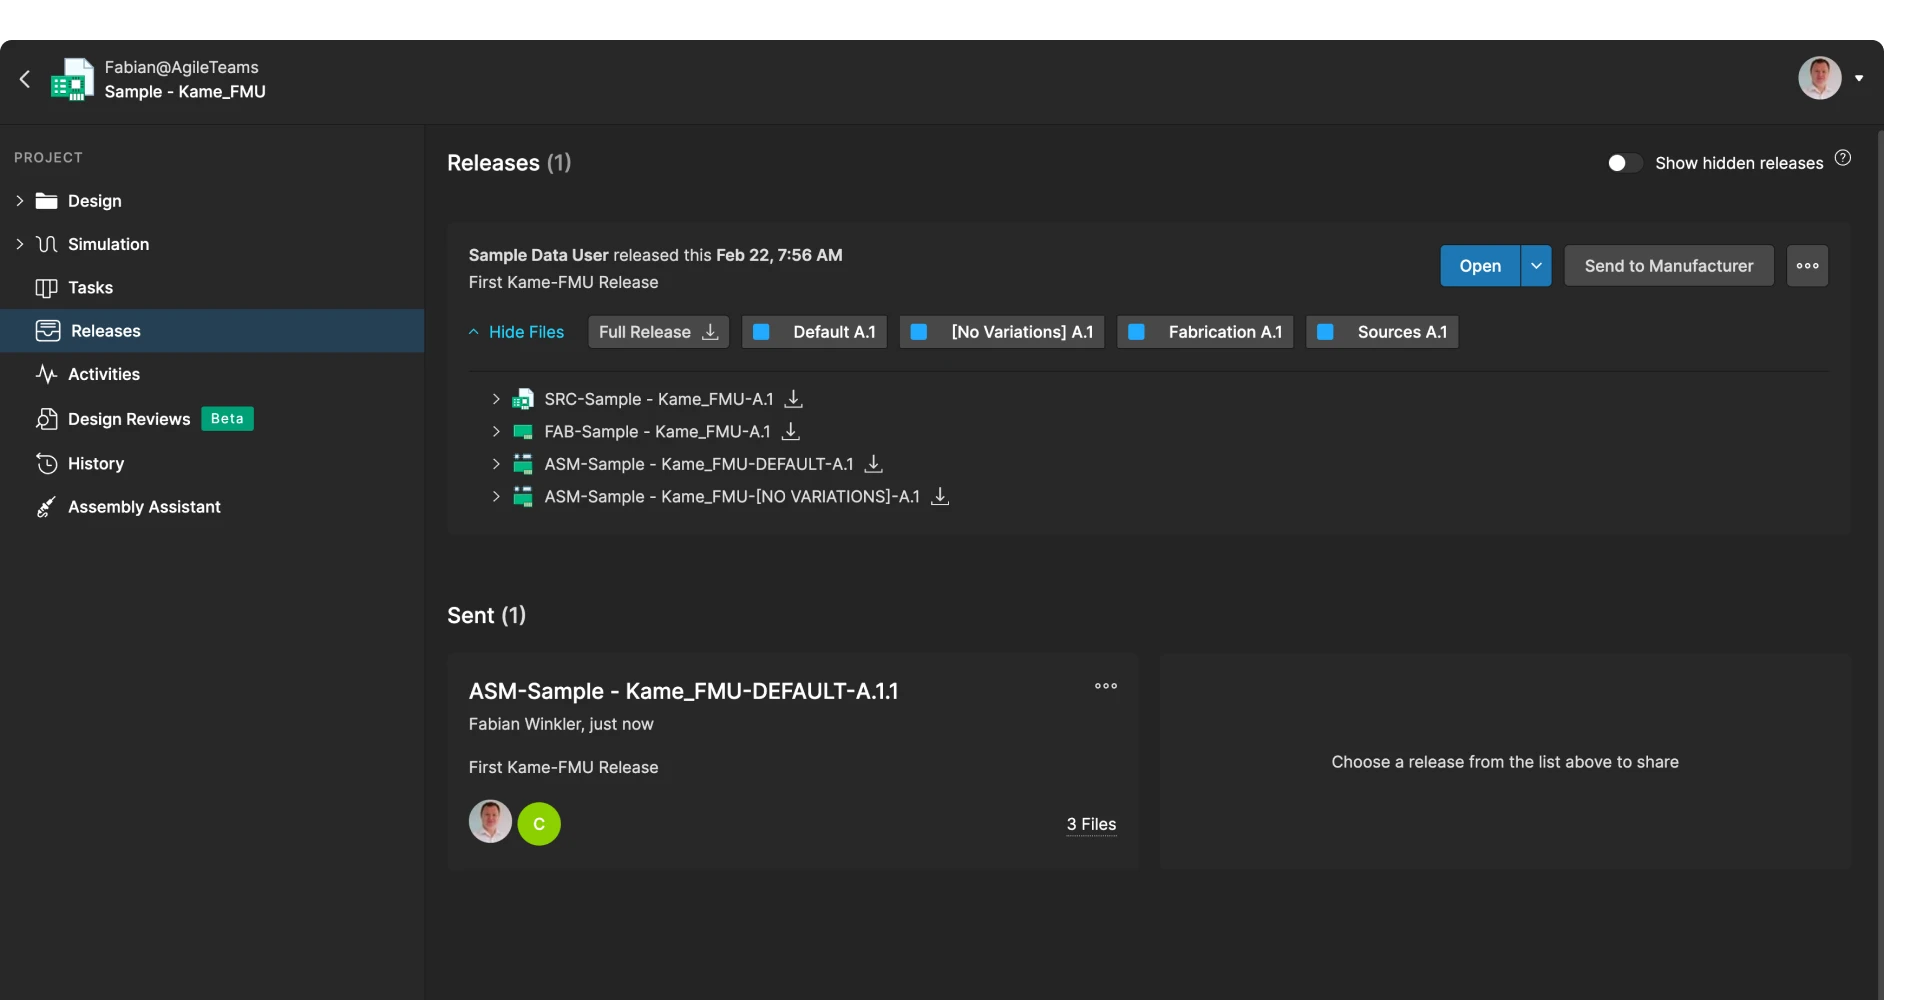Open the help icon beside hidden releases
This screenshot has height=1000, width=1920.
pos(1843,158)
